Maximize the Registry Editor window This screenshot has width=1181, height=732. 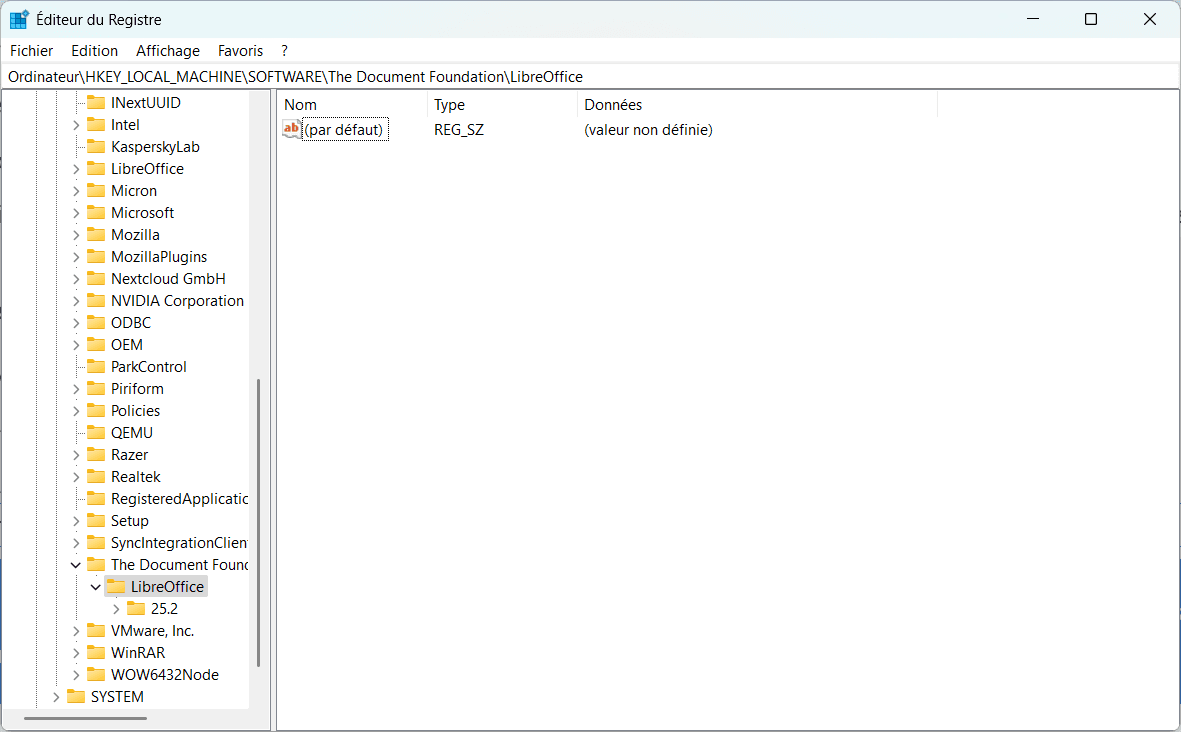click(1091, 20)
